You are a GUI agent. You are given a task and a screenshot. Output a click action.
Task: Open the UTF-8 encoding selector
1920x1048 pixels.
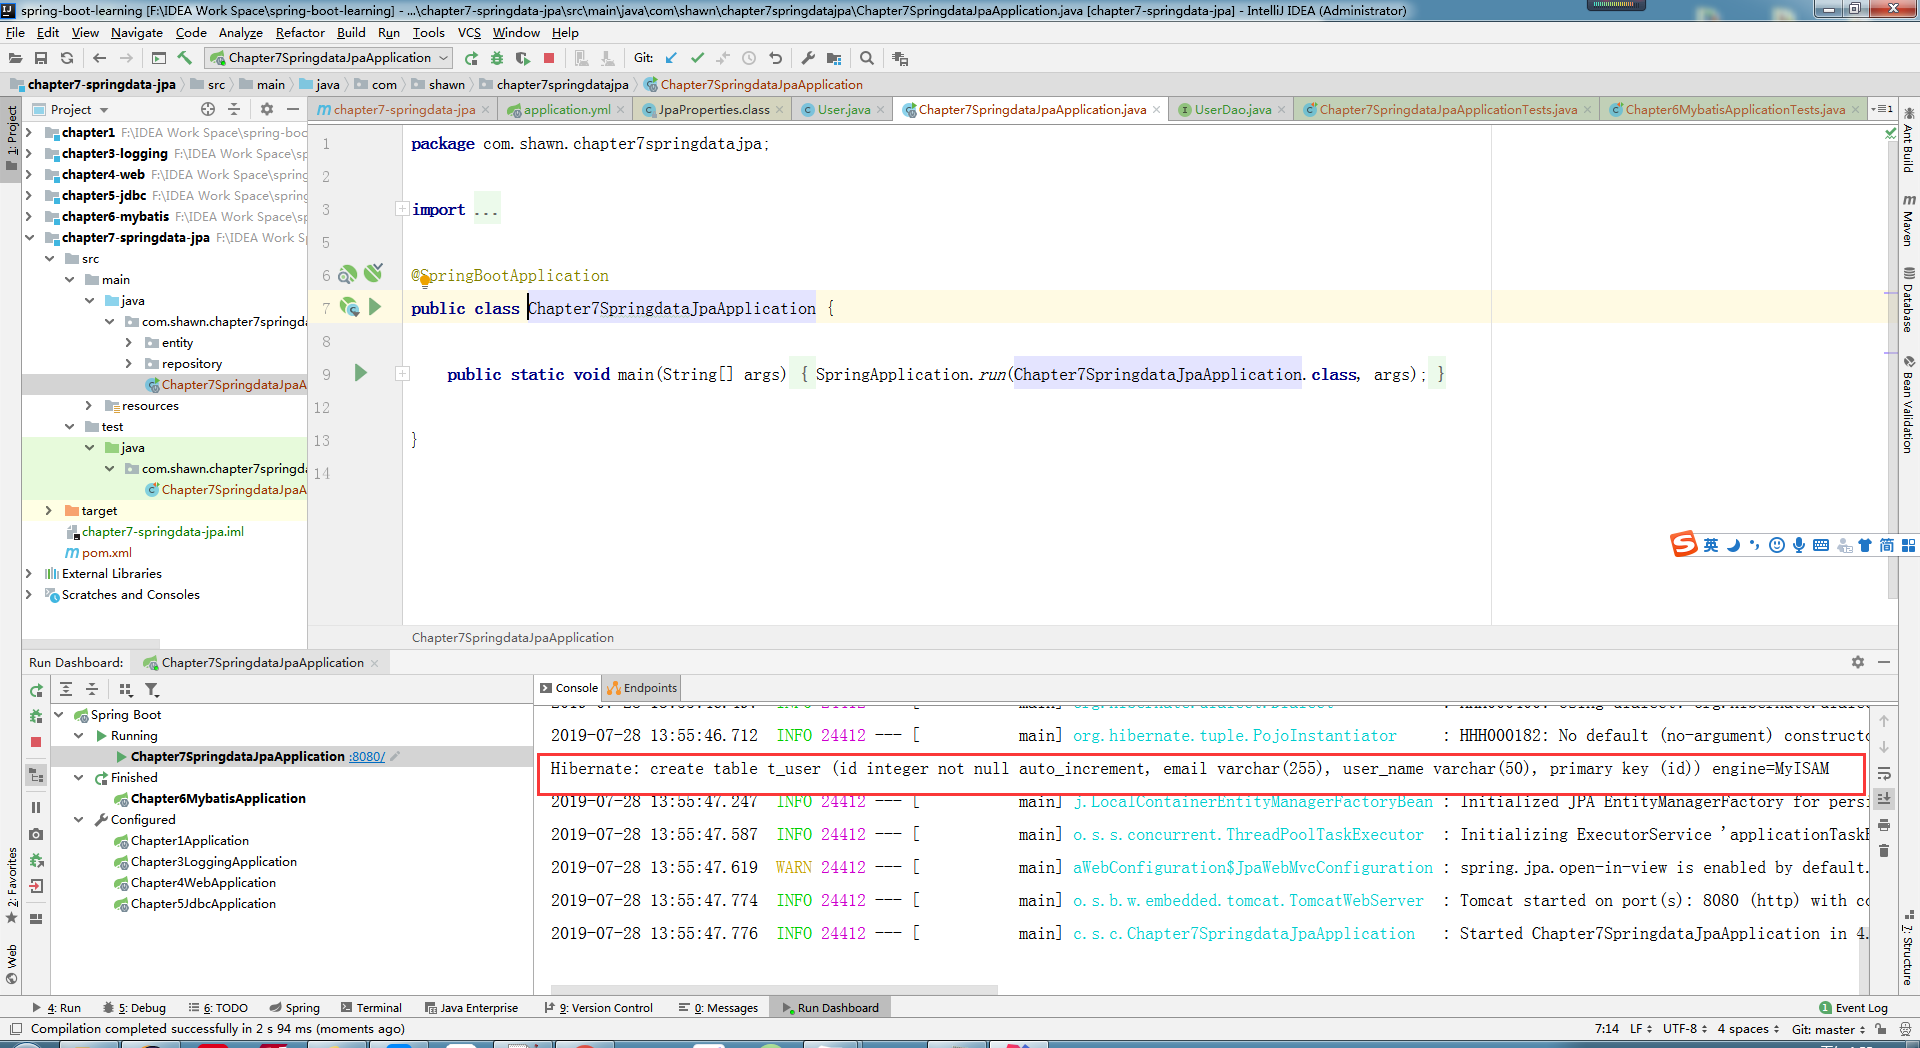pyautogui.click(x=1685, y=1029)
